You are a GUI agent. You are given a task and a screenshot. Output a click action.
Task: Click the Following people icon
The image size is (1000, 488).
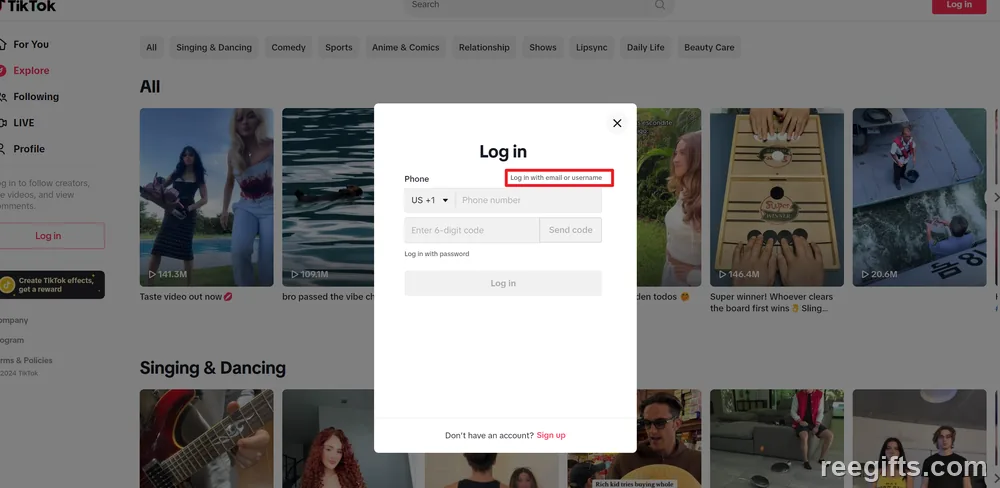point(3,97)
